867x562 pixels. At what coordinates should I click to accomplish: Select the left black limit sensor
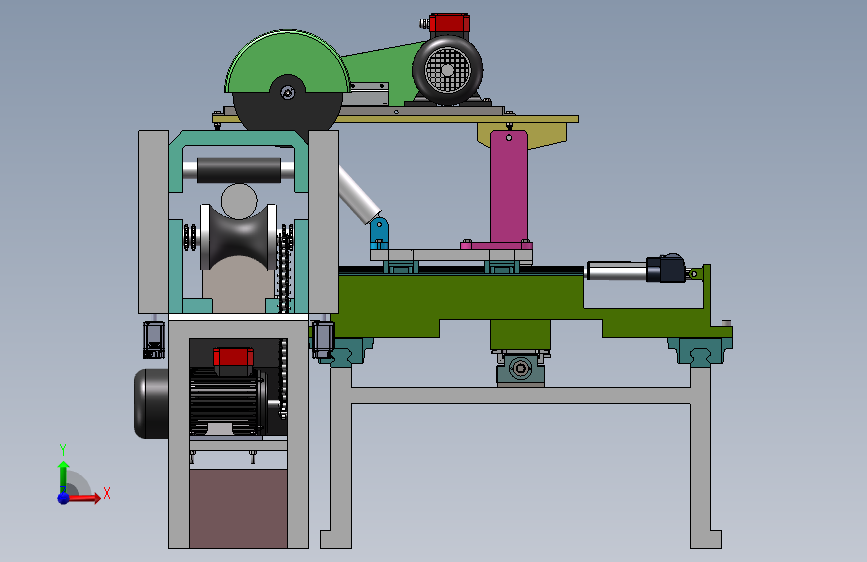154,340
